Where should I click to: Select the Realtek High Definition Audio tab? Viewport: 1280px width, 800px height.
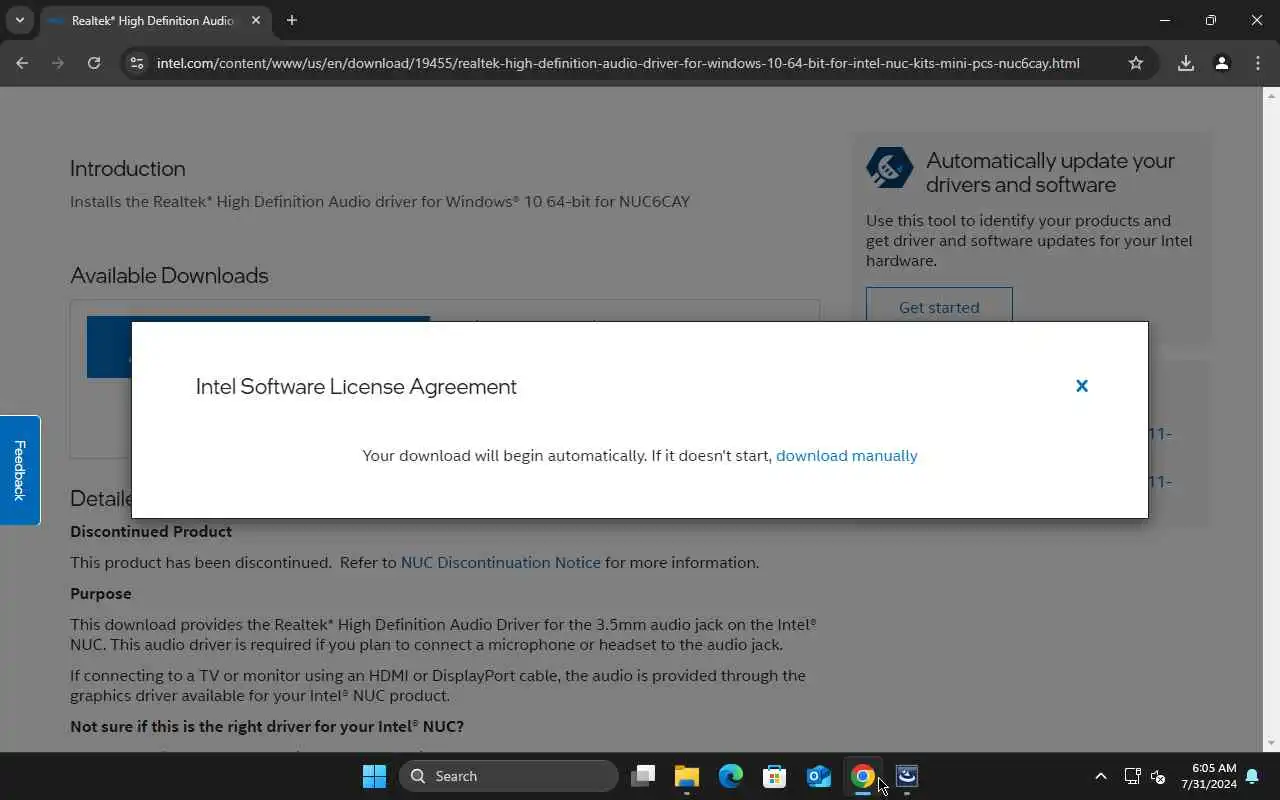[153, 21]
